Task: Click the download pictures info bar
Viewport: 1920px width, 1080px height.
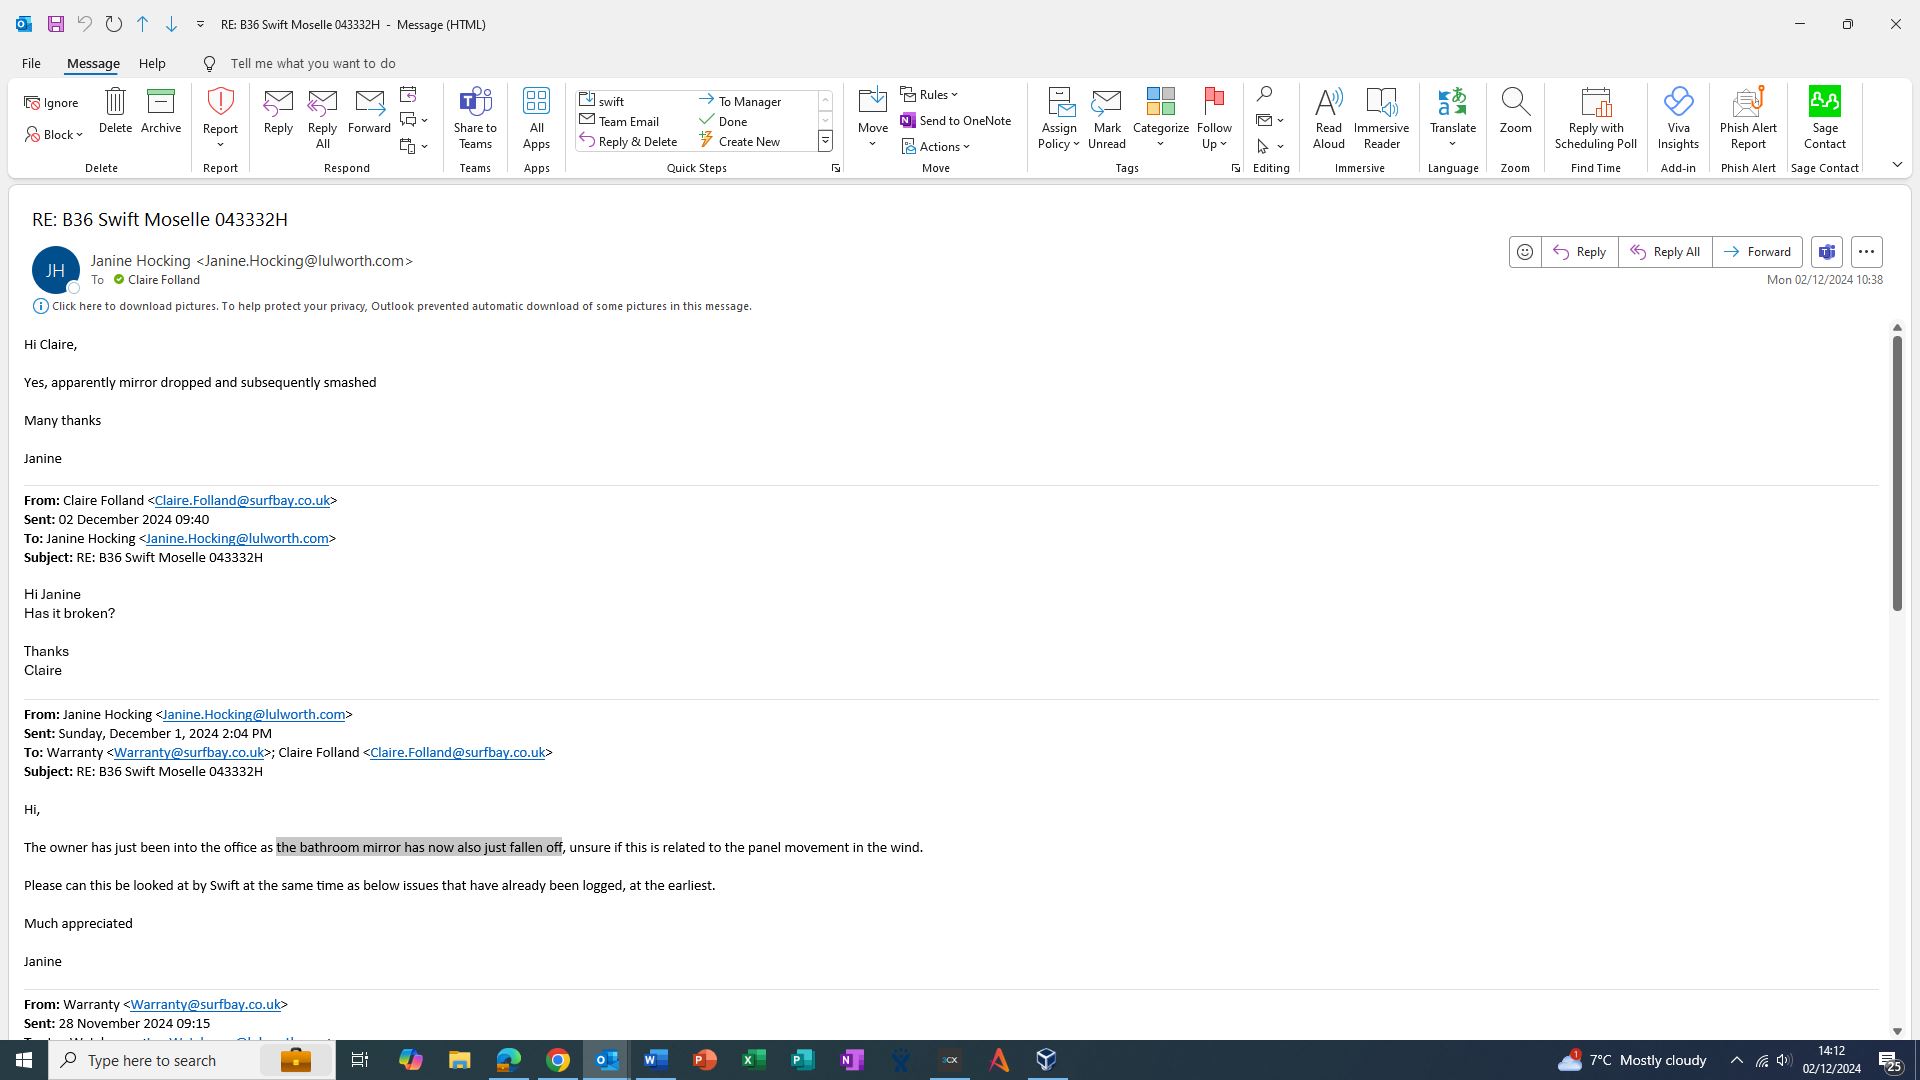Action: pyautogui.click(x=400, y=306)
